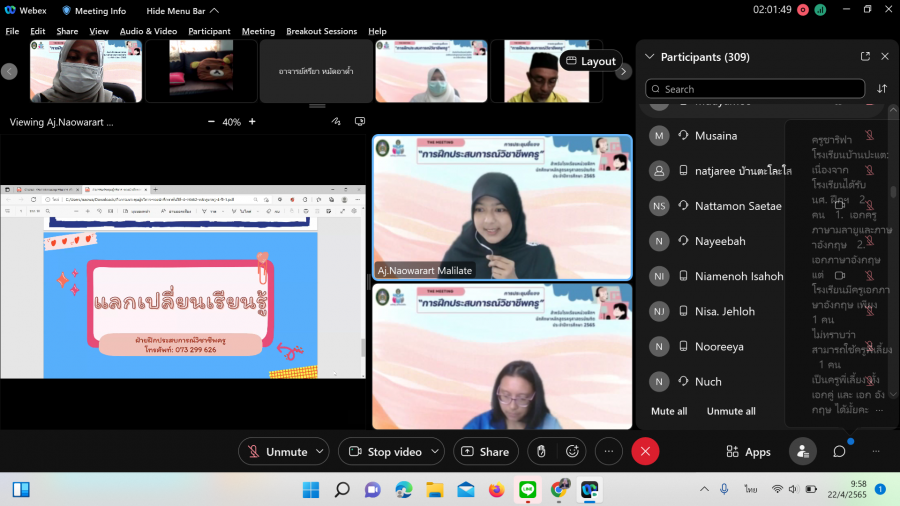The width and height of the screenshot is (900, 506).
Task: Open the Layout options button
Action: pyautogui.click(x=590, y=61)
